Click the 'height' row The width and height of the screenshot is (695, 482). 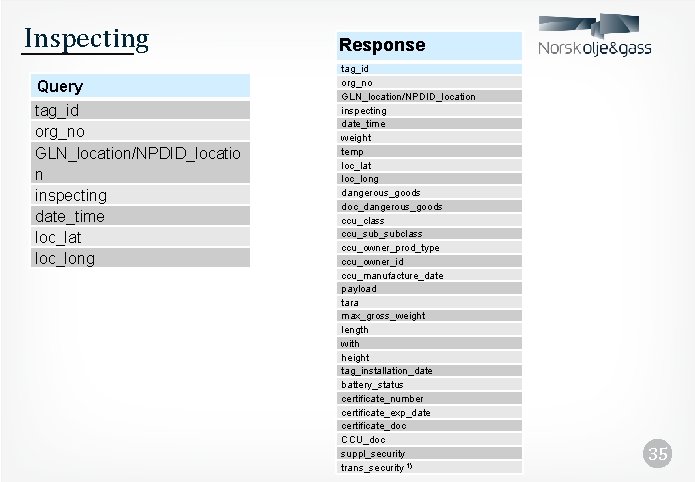(x=429, y=357)
